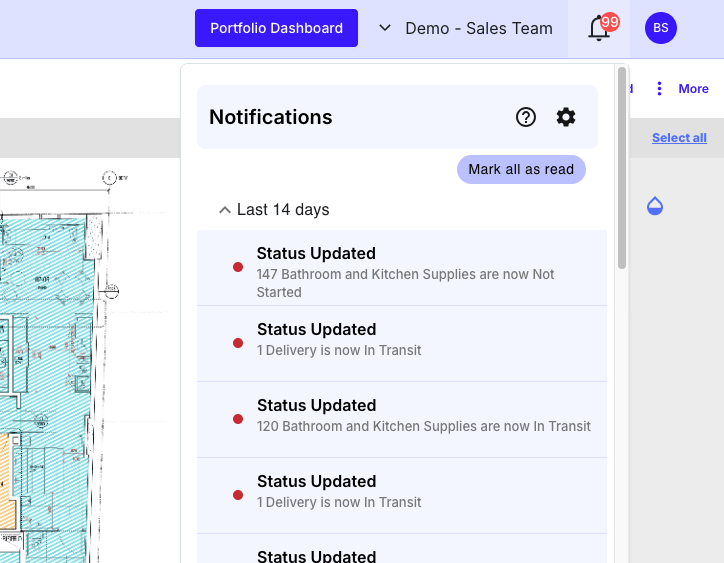Open notification about 147 Bathroom and Kitchen Supplies
Image resolution: width=724 pixels, height=563 pixels.
click(402, 268)
